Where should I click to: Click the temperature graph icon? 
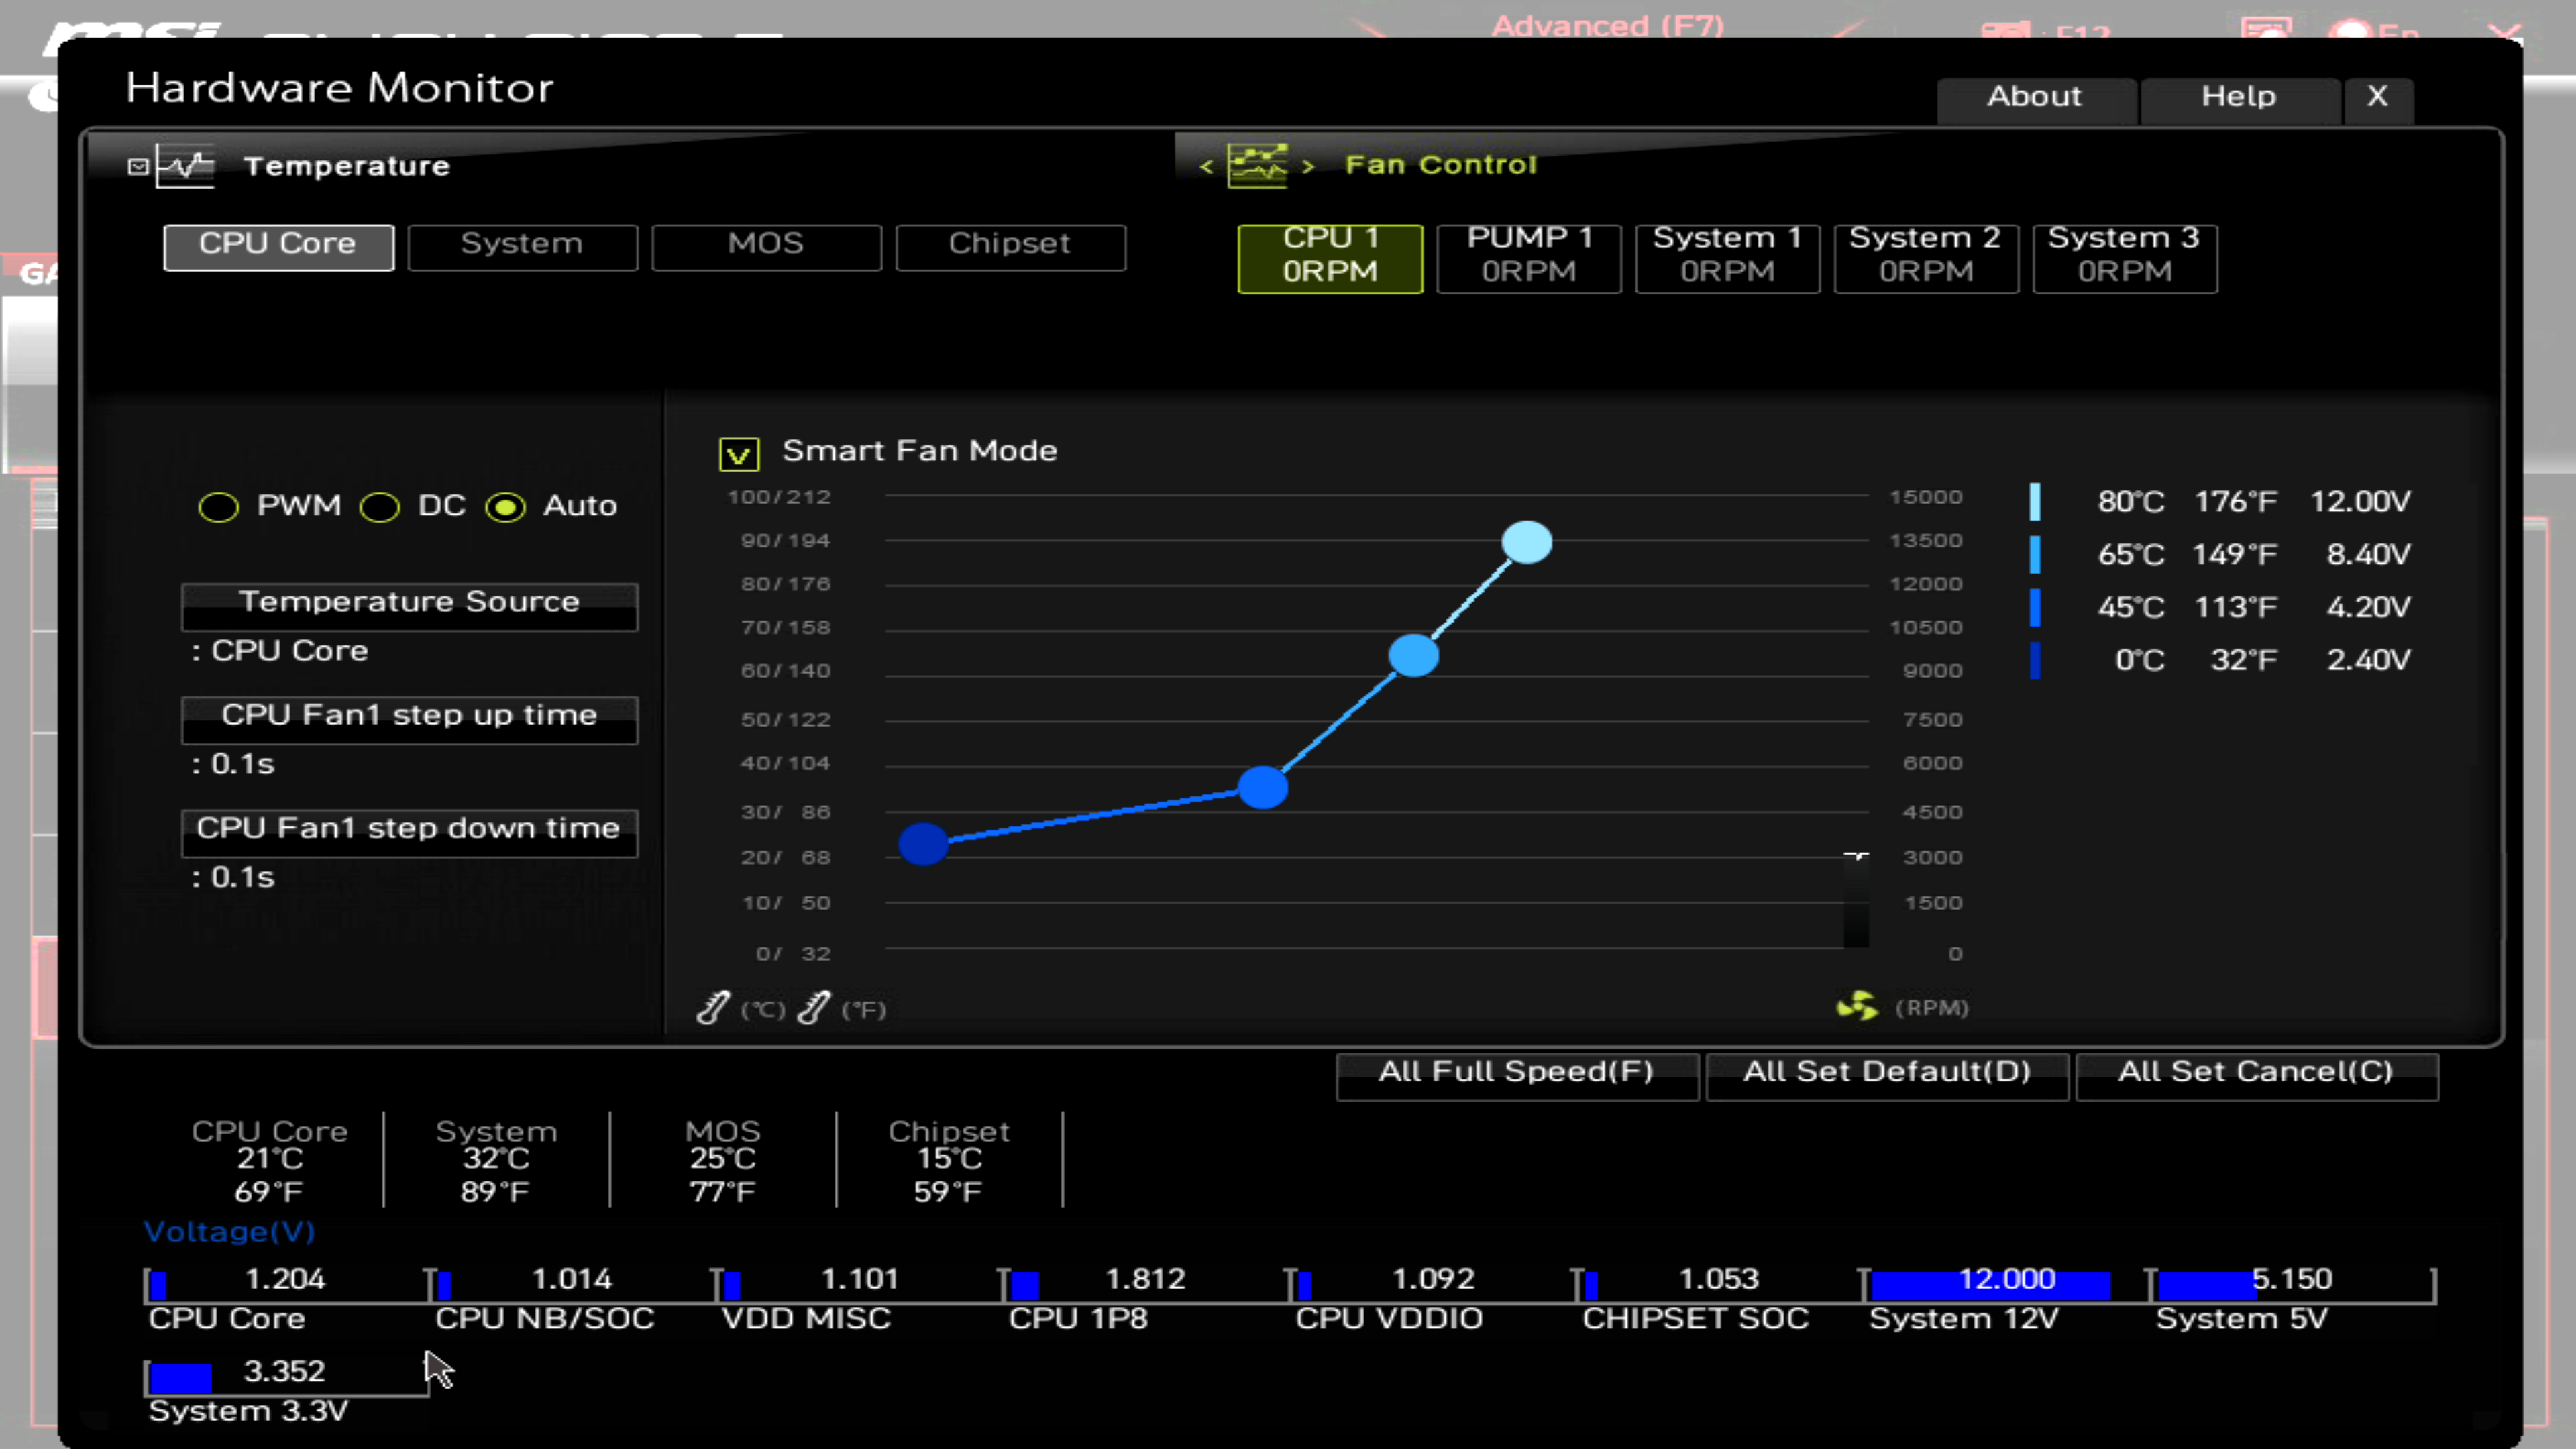pos(186,166)
